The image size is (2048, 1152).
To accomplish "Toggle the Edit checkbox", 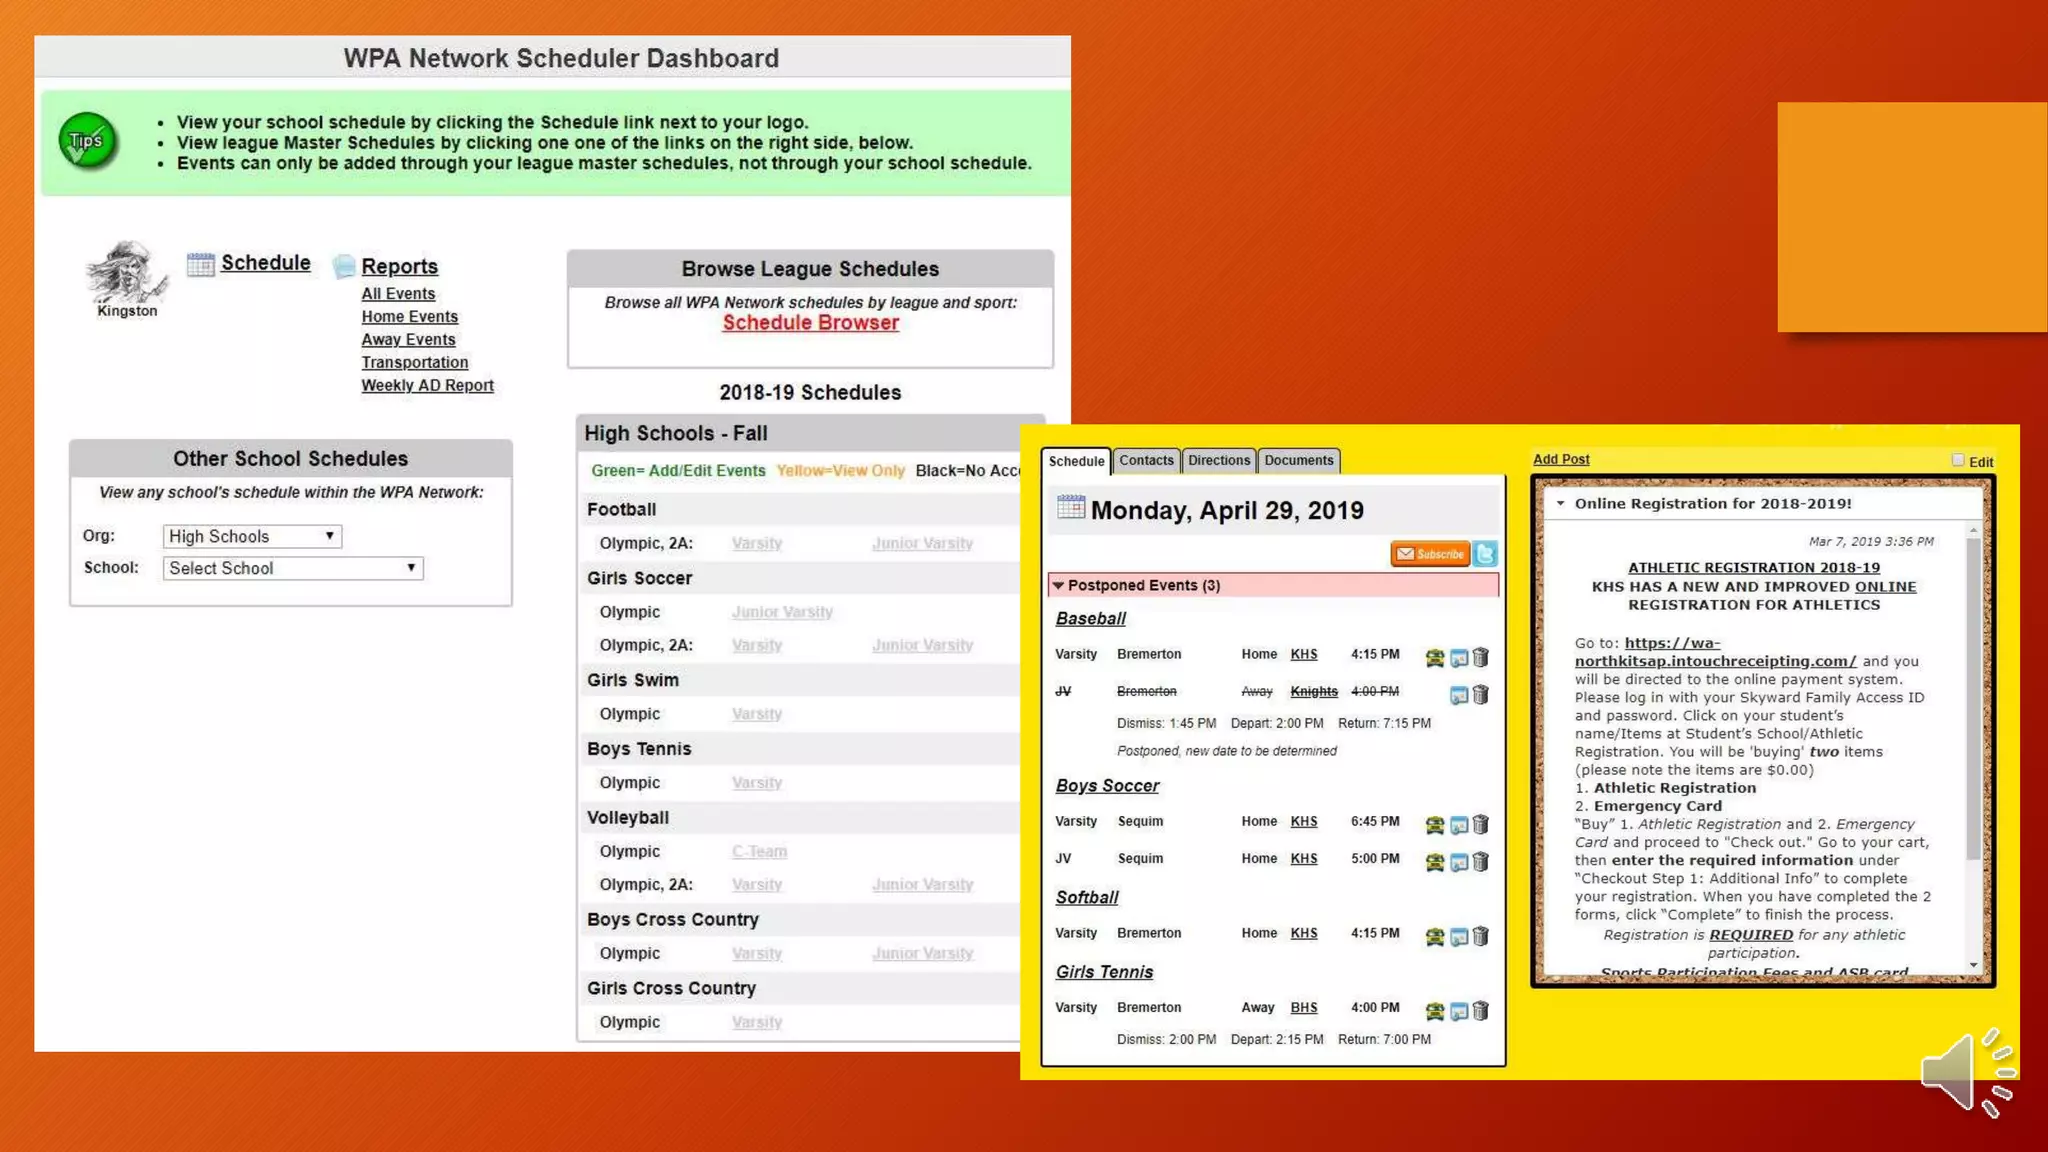I will tap(1958, 460).
